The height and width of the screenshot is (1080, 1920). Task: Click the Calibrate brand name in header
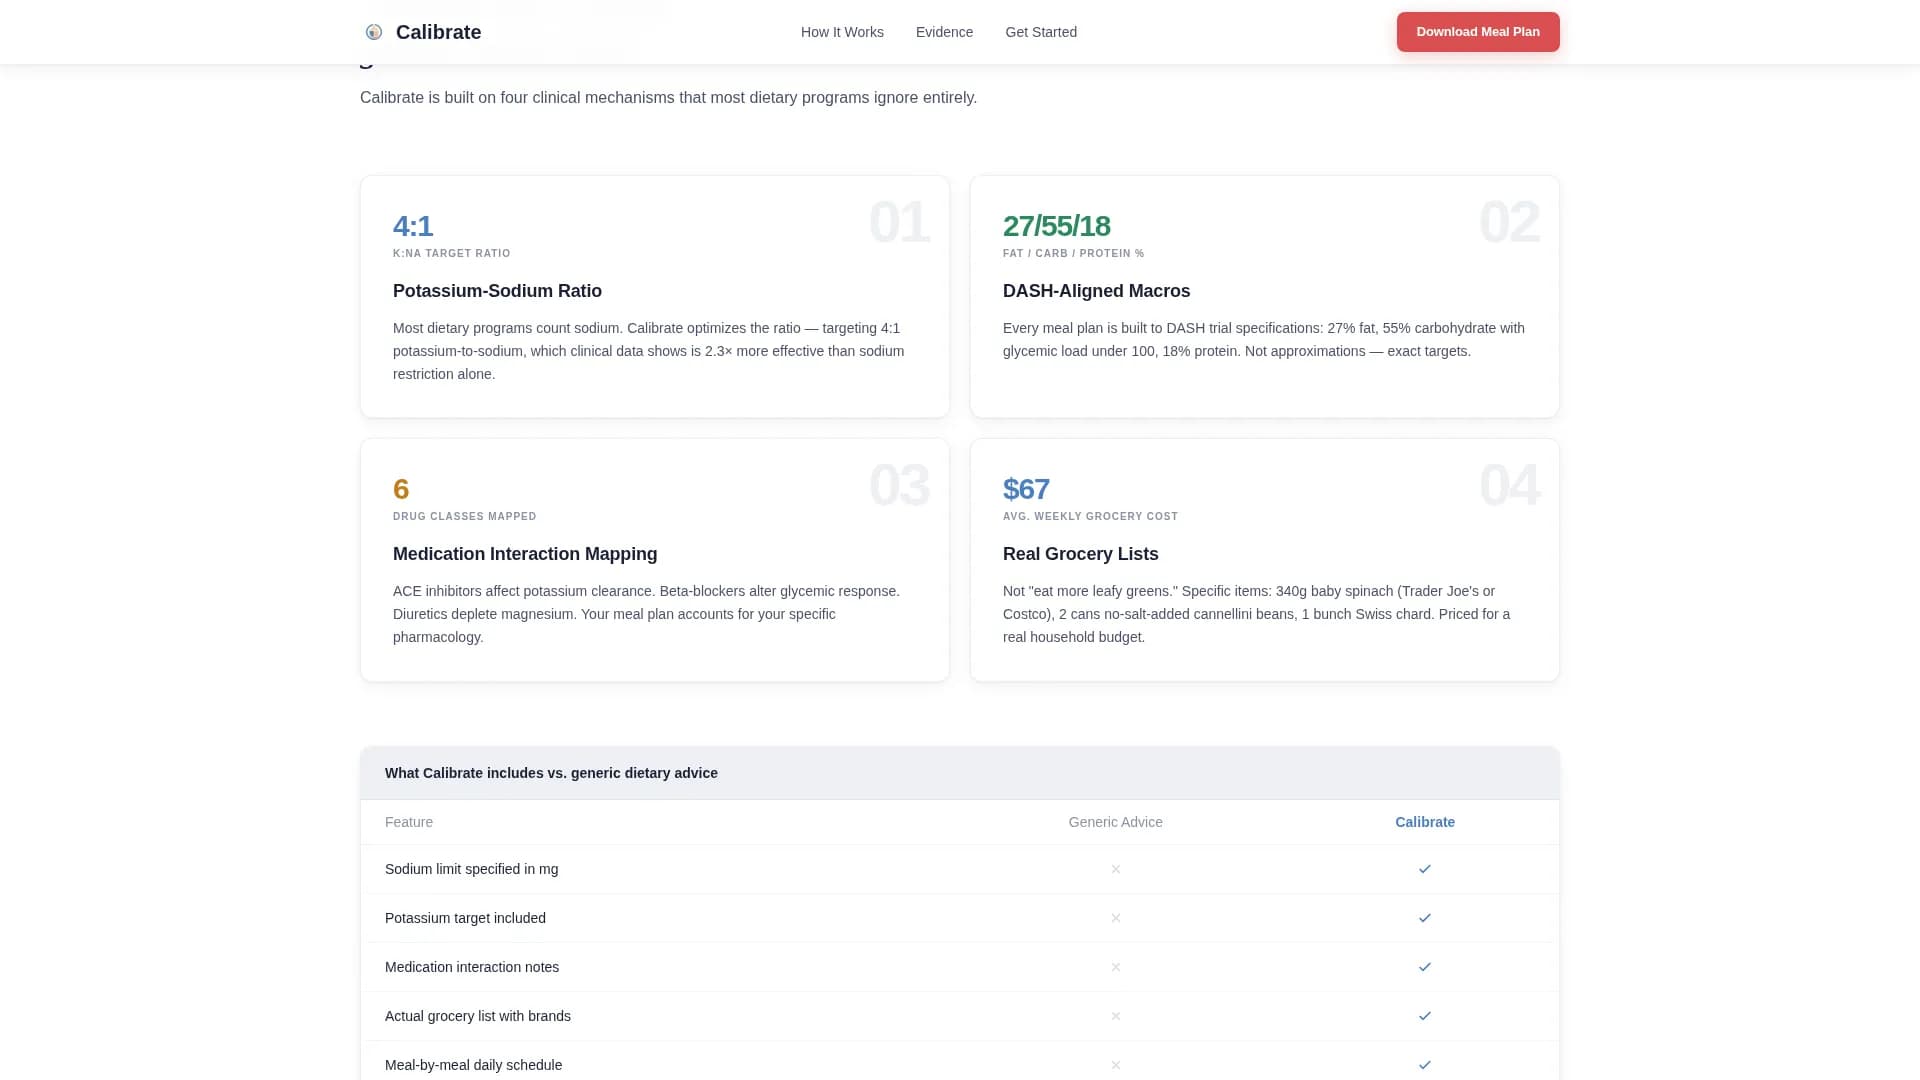point(438,32)
